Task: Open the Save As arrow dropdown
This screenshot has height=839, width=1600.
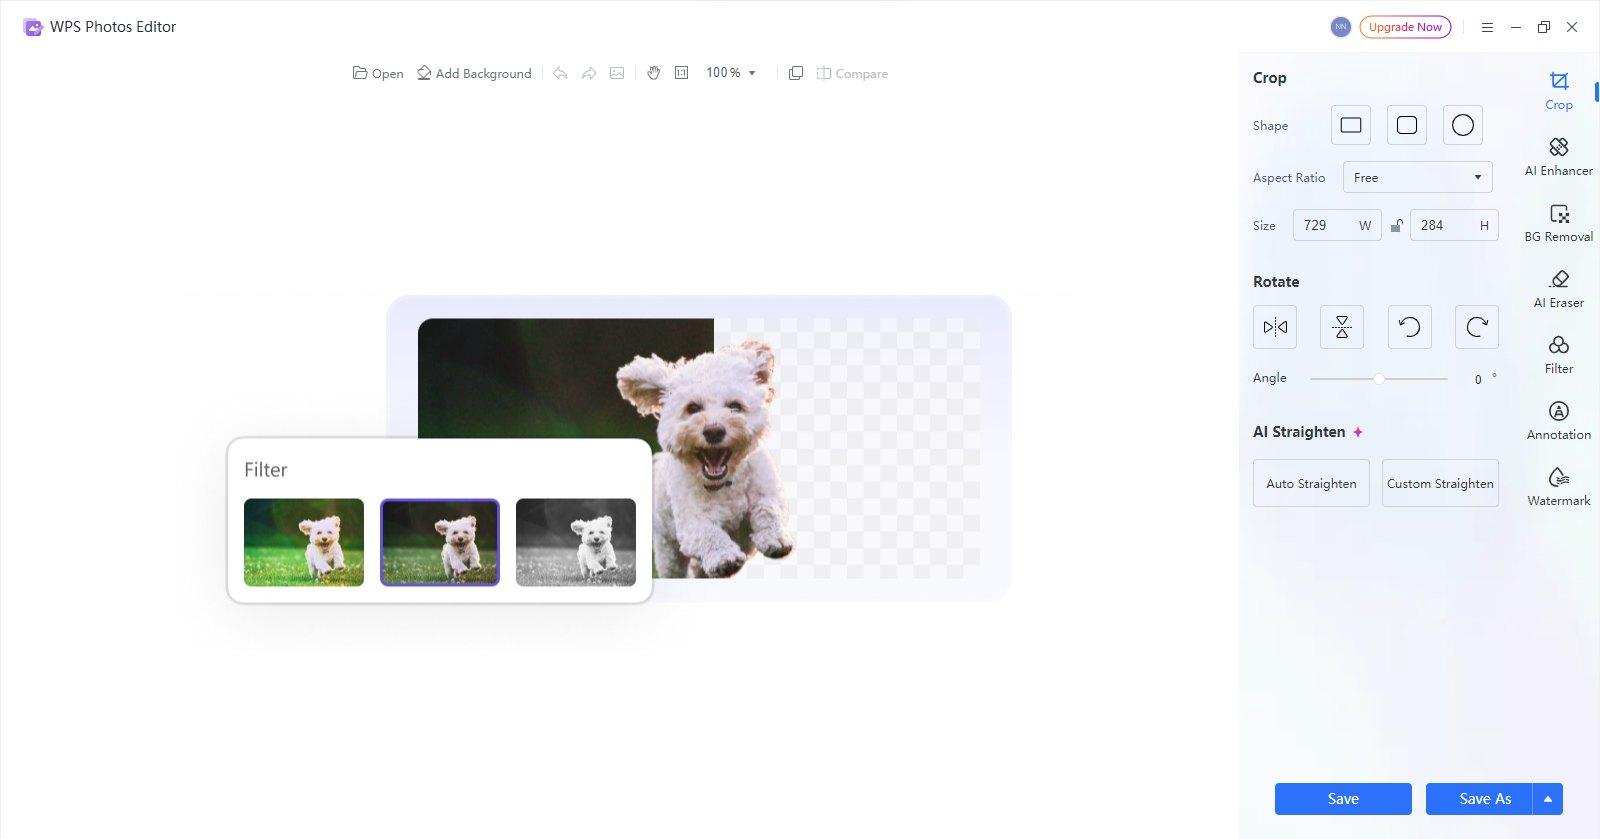Action: 1547,799
